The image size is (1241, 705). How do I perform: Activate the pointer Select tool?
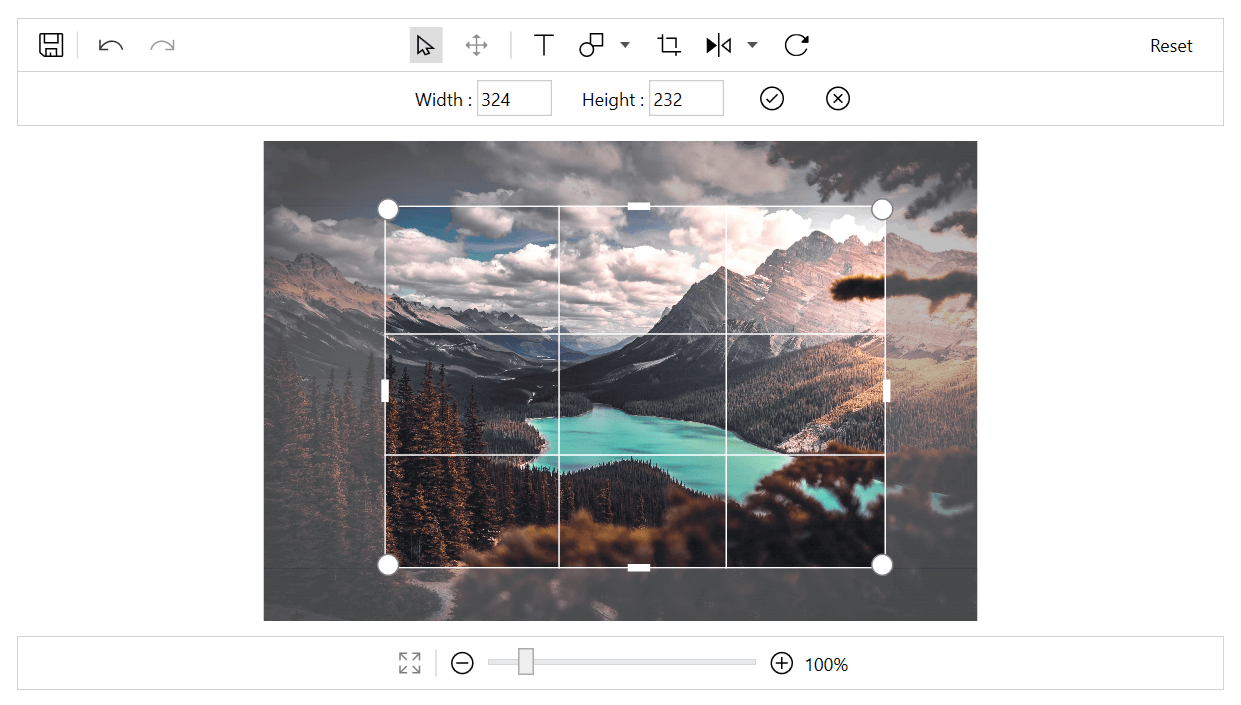pos(426,45)
